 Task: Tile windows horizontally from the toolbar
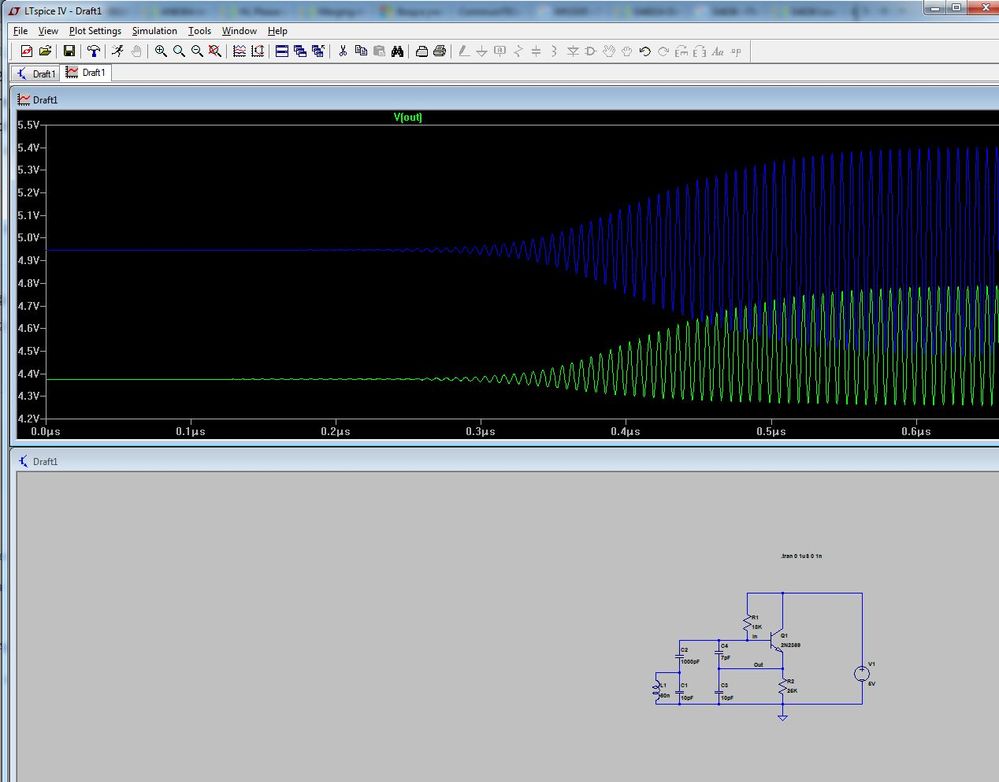tap(282, 51)
